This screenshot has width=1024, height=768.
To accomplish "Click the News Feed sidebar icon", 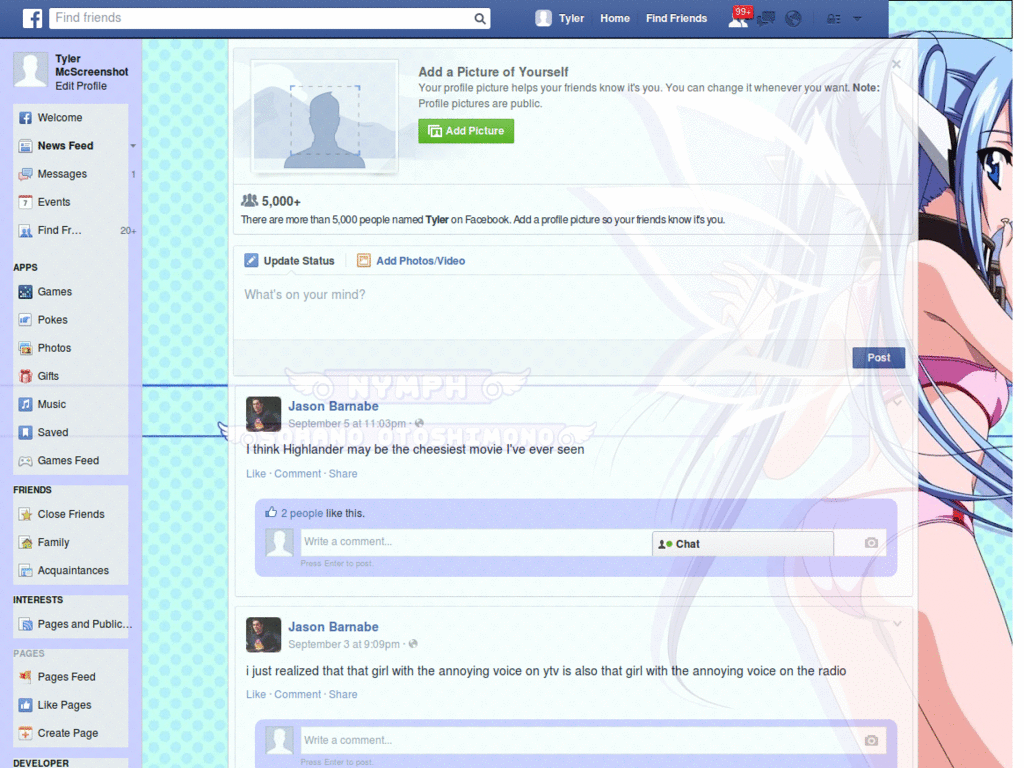I will click(25, 146).
